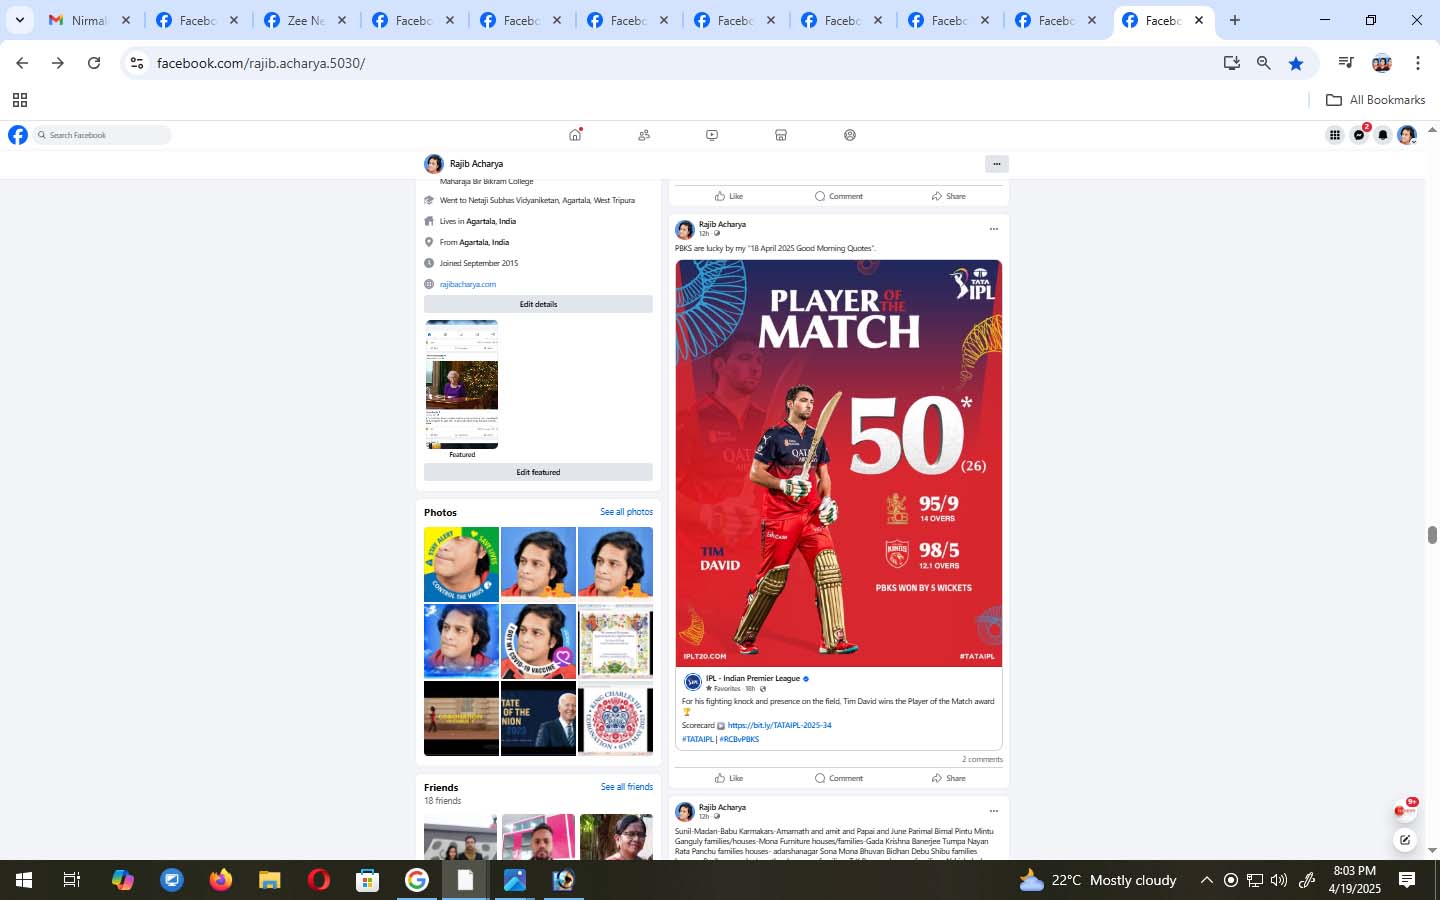Open the rajibacharya.com link
This screenshot has width=1440, height=900.
click(x=468, y=284)
